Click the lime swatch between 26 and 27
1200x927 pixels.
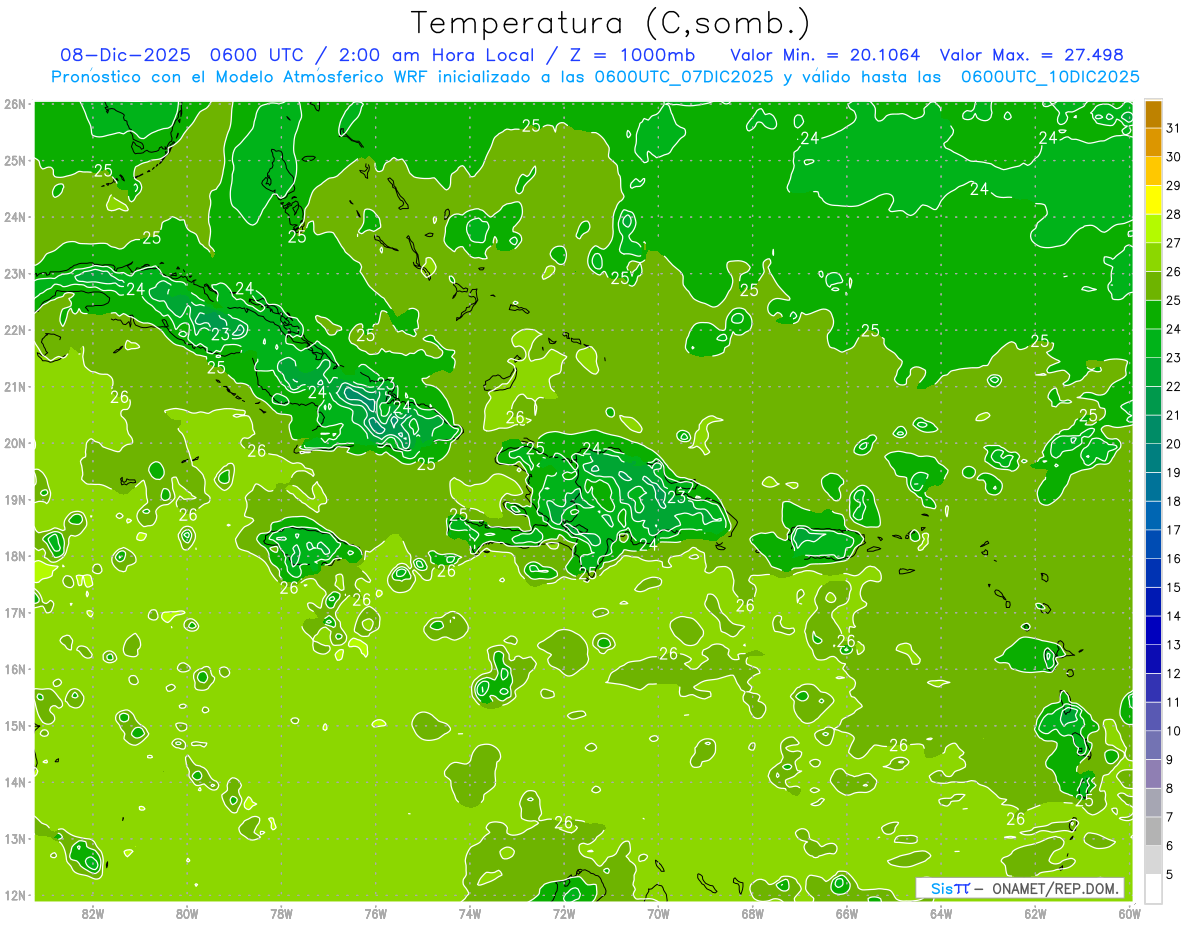pos(1153,257)
